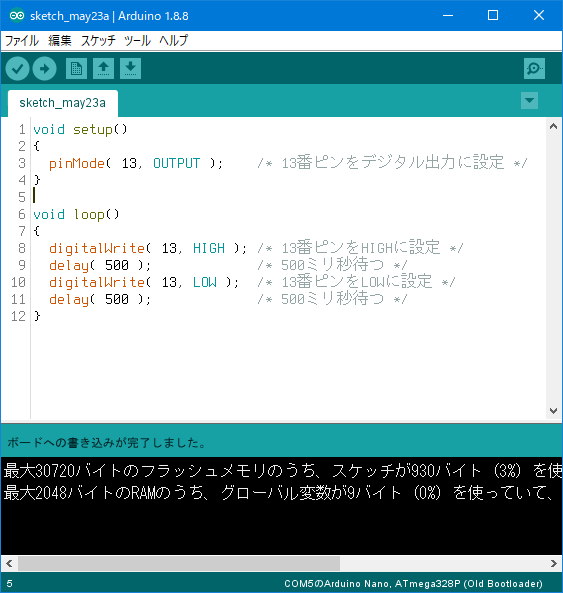
Task: Open the 編集 menu
Action: pos(60,40)
